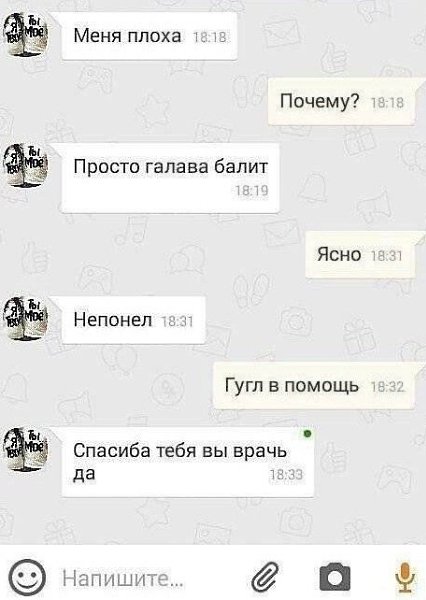The height and width of the screenshot is (600, 426).
Task: Tap the microphone voice message icon
Action: [405, 577]
